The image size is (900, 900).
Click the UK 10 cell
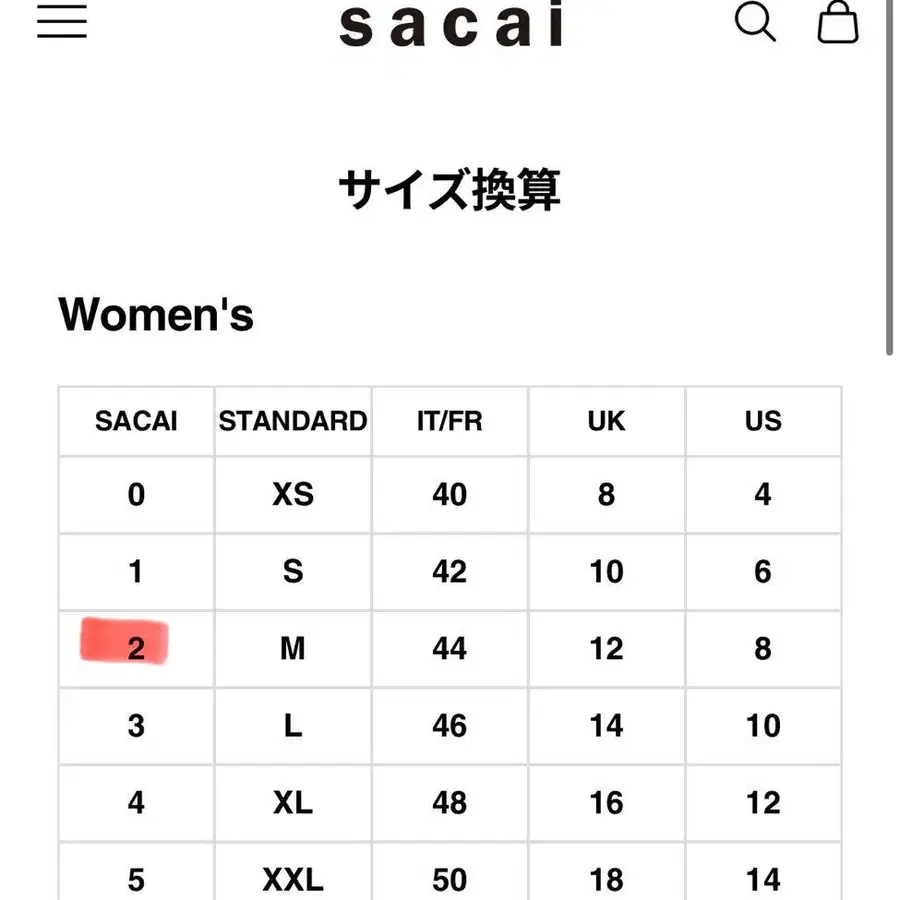606,571
